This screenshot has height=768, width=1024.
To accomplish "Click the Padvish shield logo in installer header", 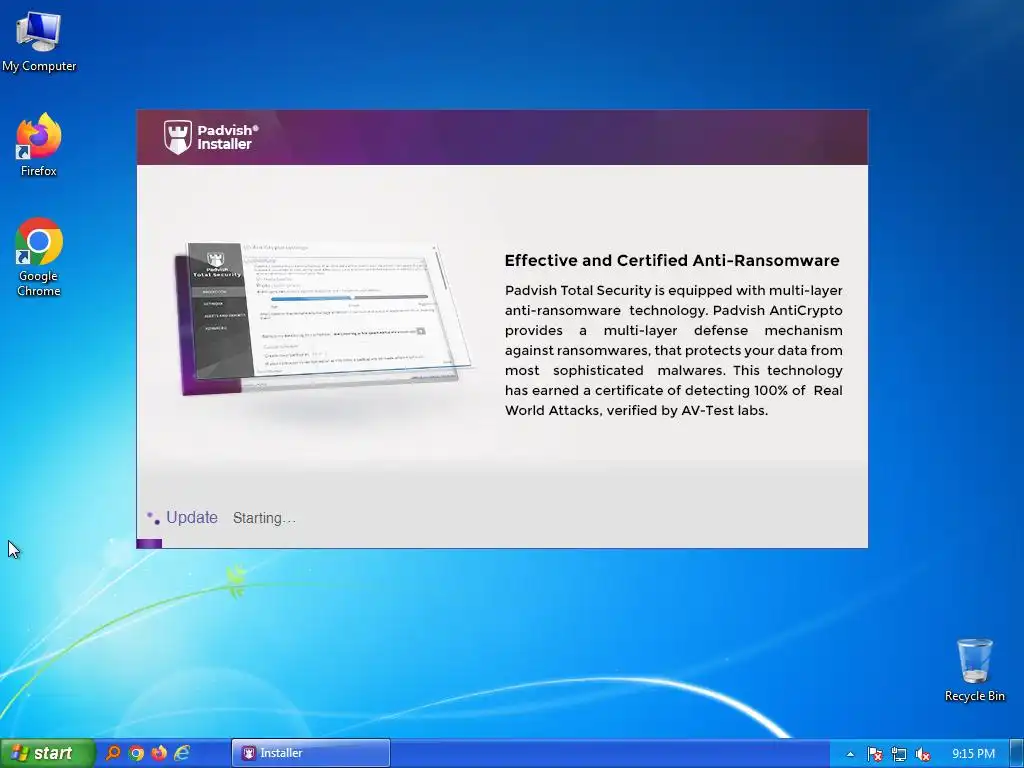I will pyautogui.click(x=178, y=137).
